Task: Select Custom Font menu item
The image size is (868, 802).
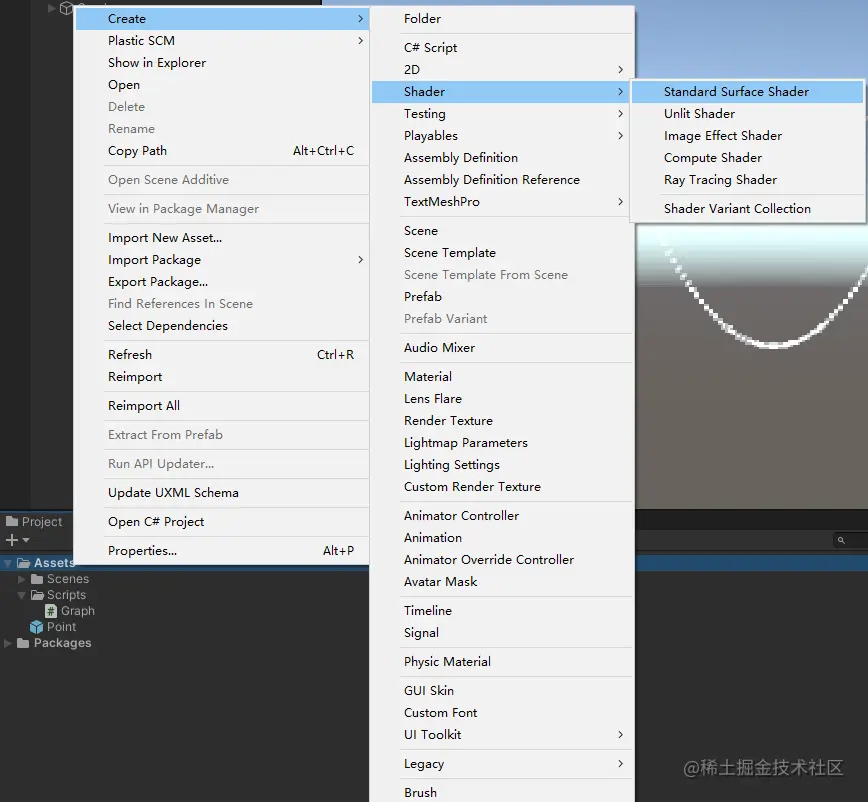Action: [503, 713]
